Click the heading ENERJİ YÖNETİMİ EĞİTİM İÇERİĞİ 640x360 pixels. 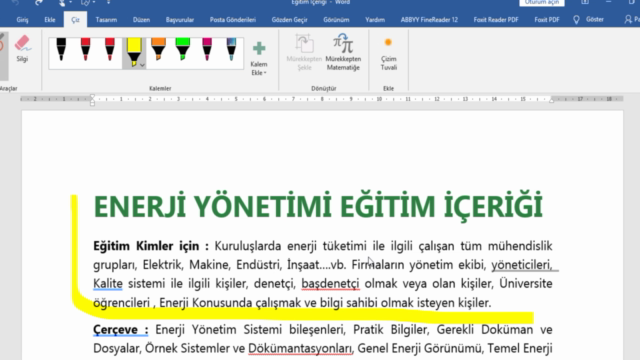point(318,207)
